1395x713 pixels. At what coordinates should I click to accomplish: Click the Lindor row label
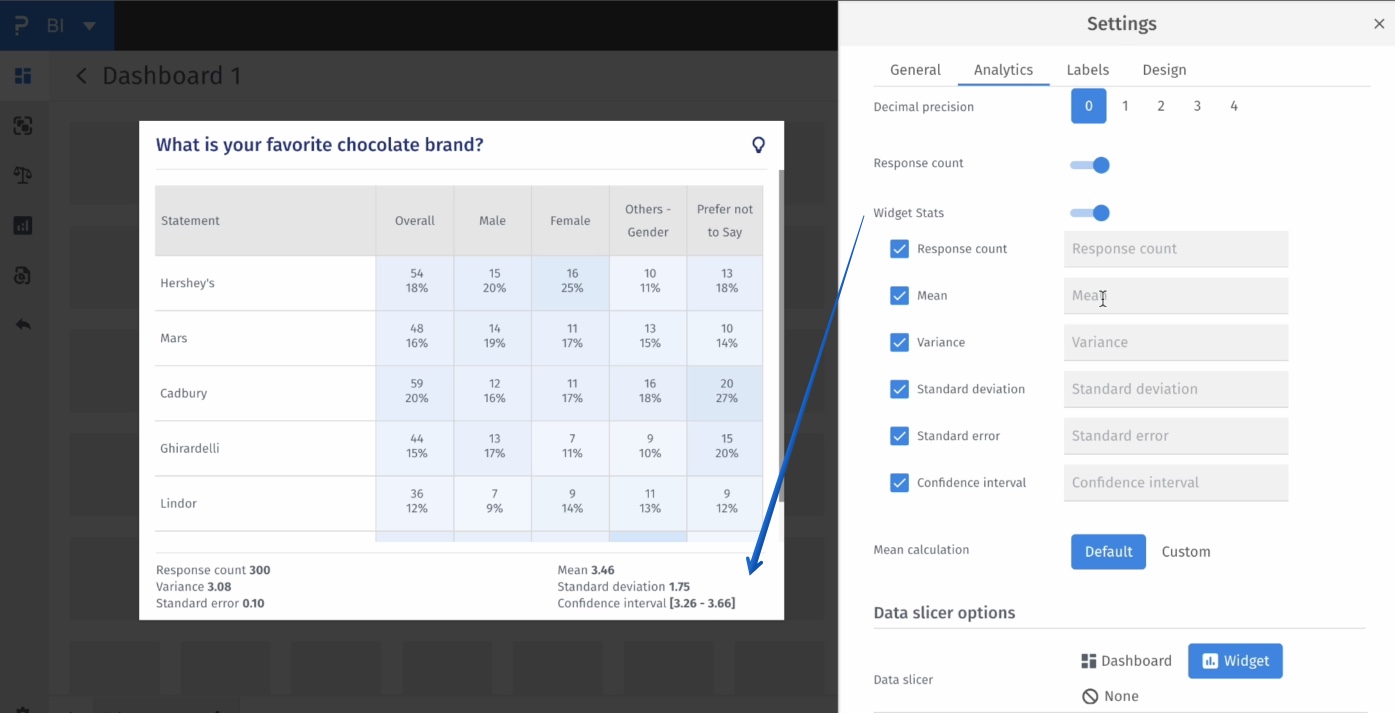(x=178, y=503)
